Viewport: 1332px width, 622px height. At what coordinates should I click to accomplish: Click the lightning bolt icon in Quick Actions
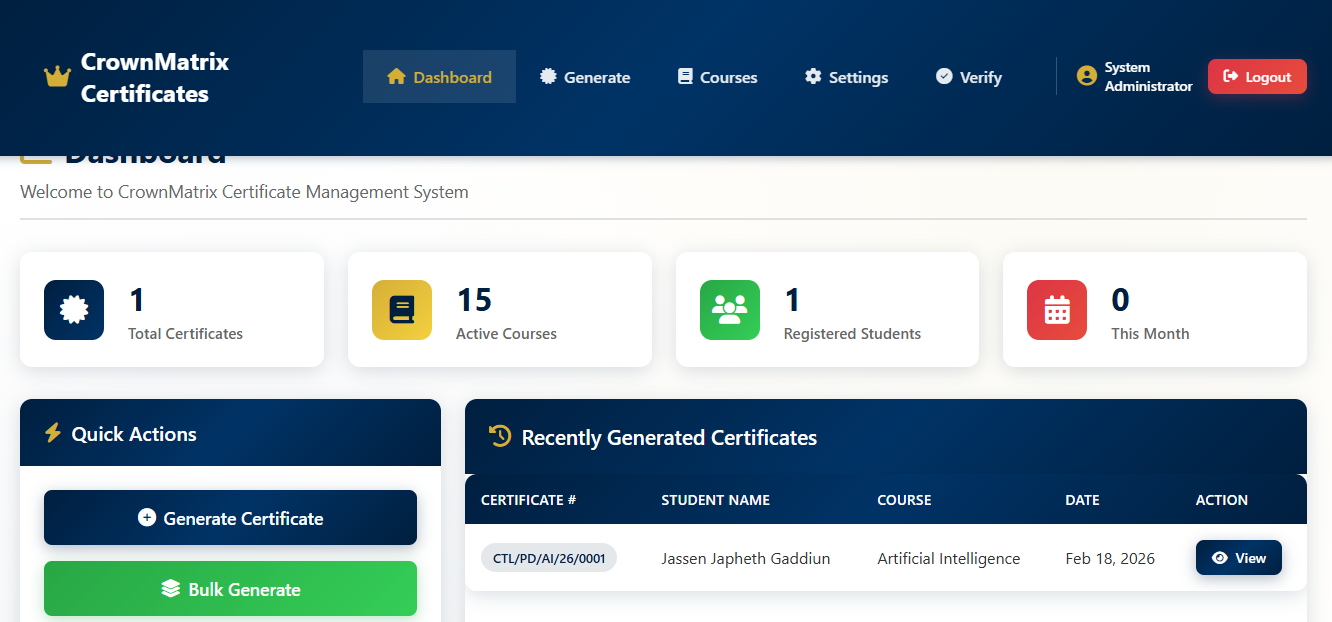(53, 433)
